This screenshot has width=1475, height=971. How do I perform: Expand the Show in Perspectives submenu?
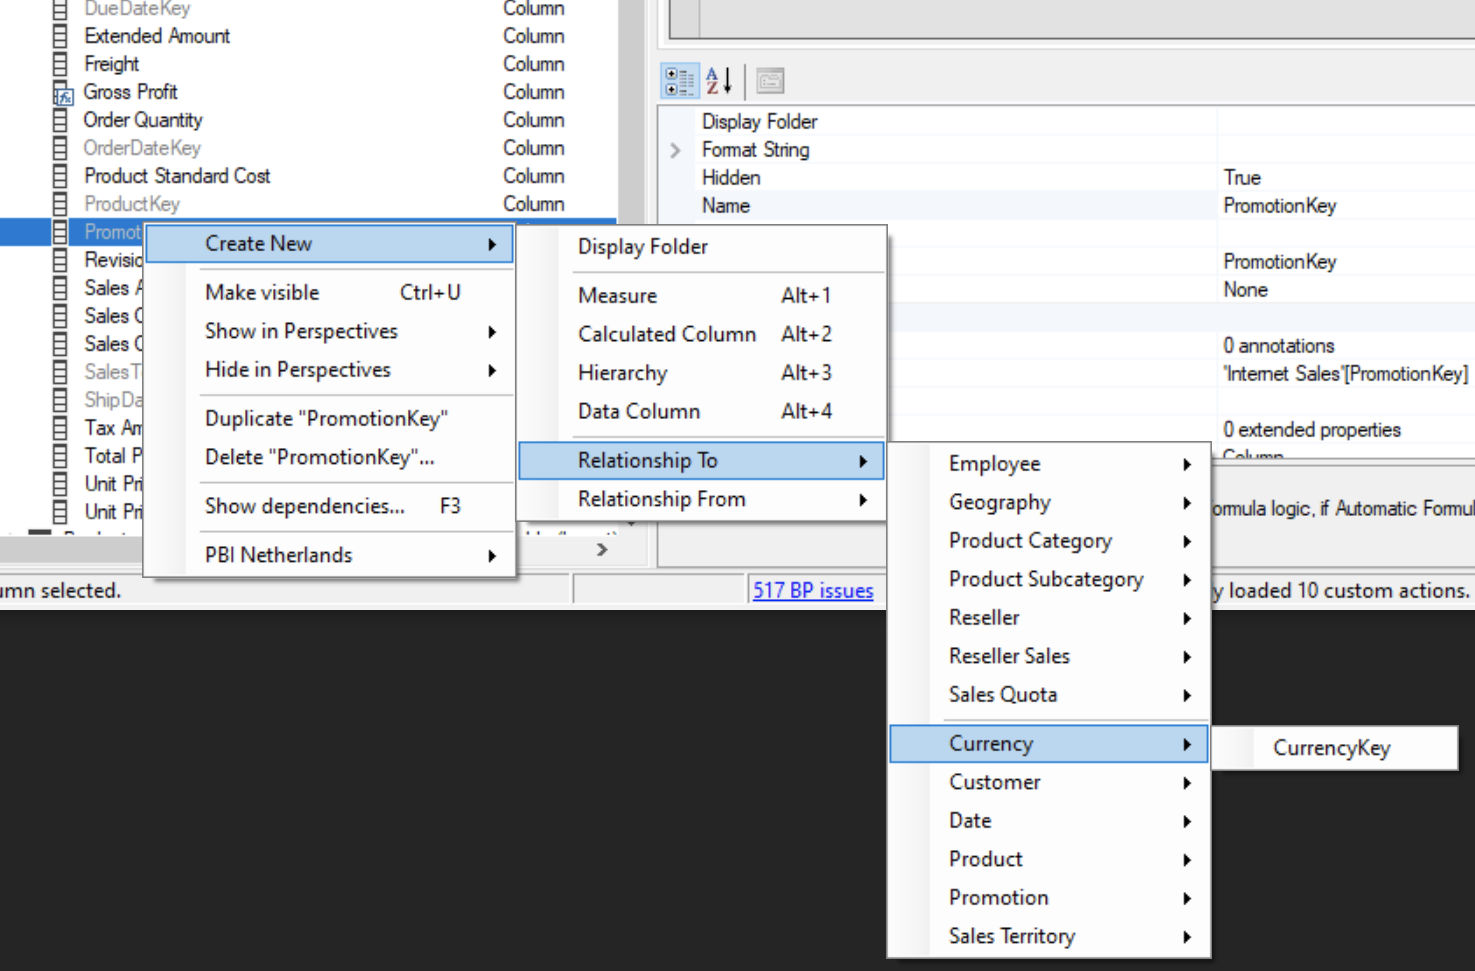[x=301, y=331]
